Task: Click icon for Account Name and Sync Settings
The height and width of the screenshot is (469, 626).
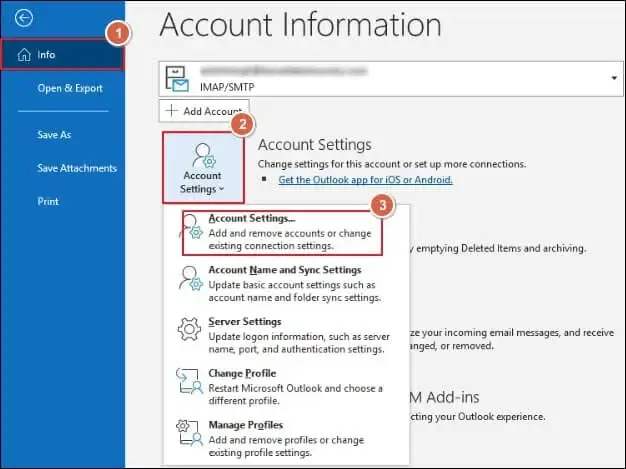Action: (191, 278)
